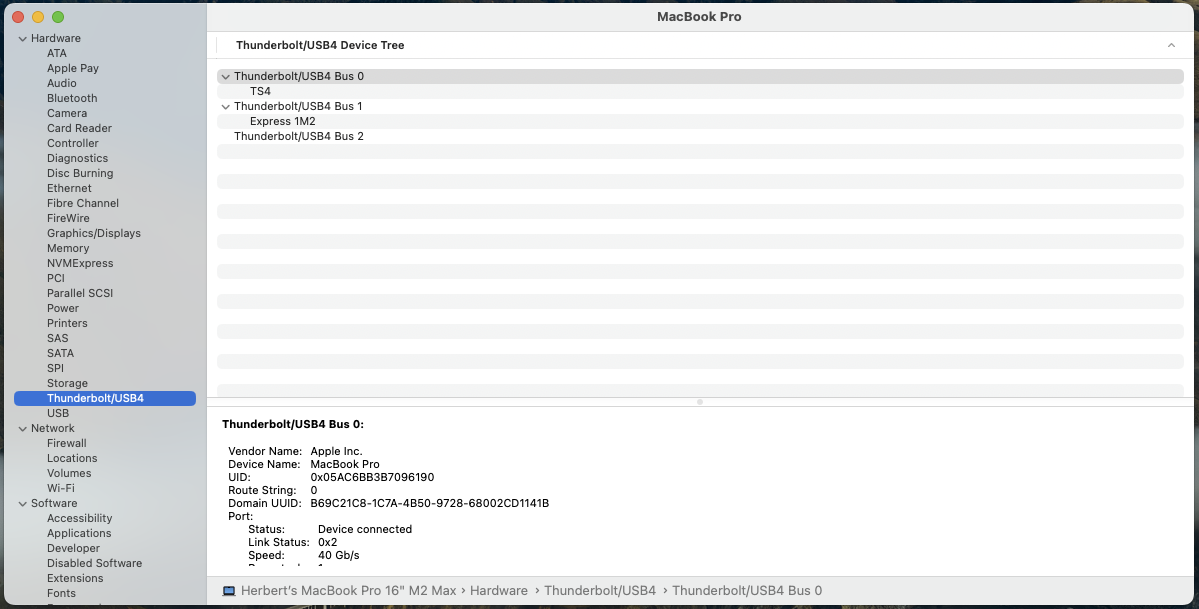This screenshot has width=1199, height=609.
Task: Select Fonts under Software
Action: pyautogui.click(x=61, y=593)
